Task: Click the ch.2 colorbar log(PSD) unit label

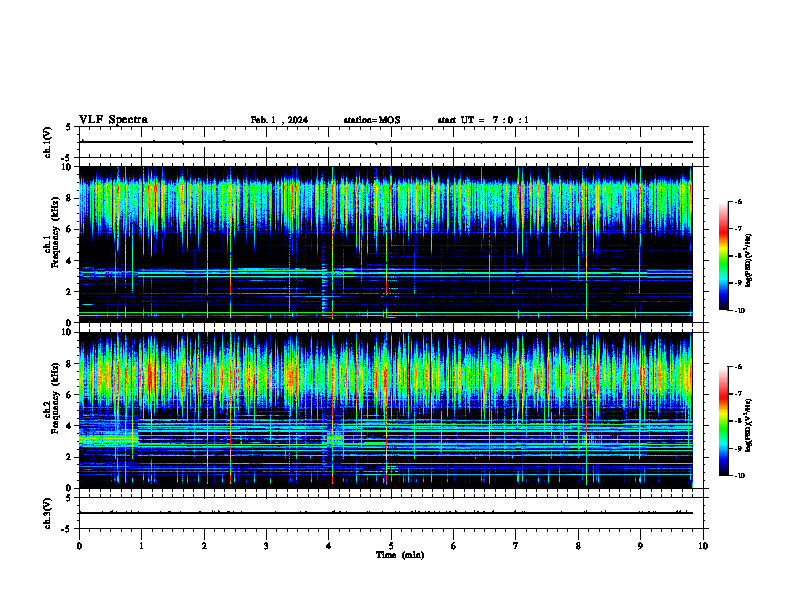Action: pos(750,425)
